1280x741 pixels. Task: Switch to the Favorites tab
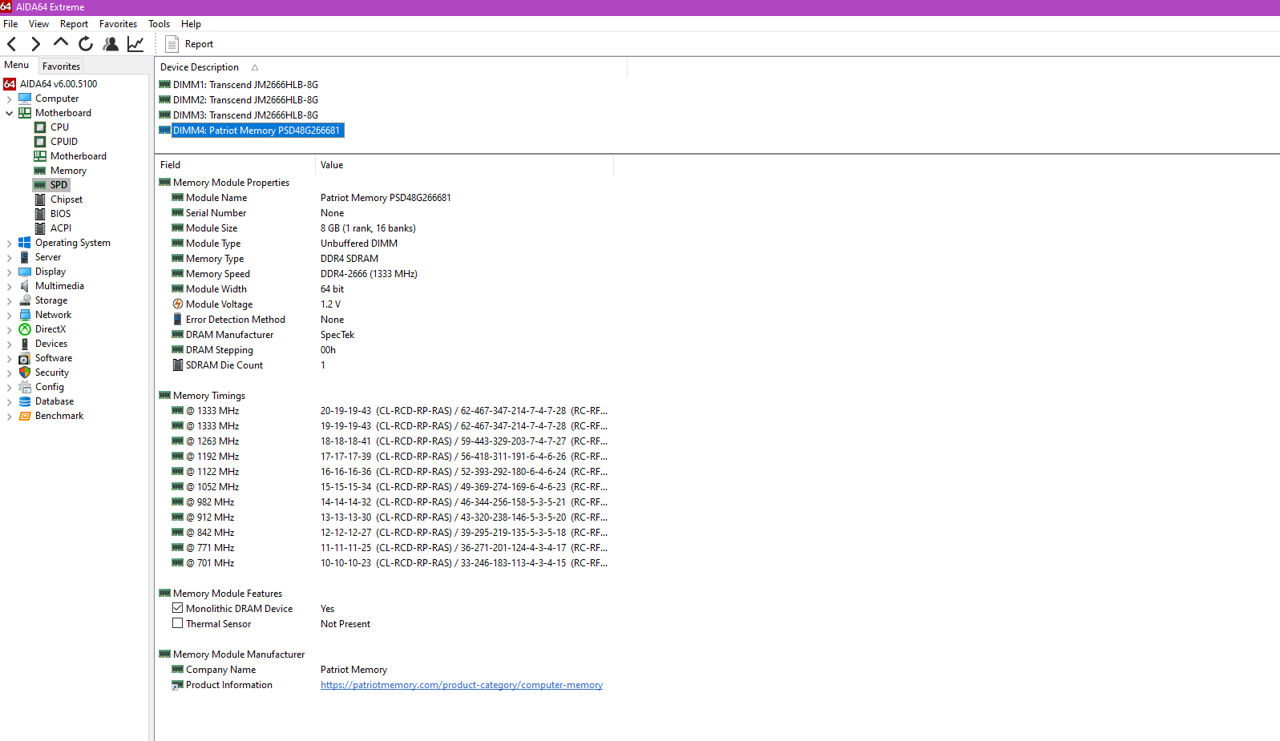coord(61,66)
